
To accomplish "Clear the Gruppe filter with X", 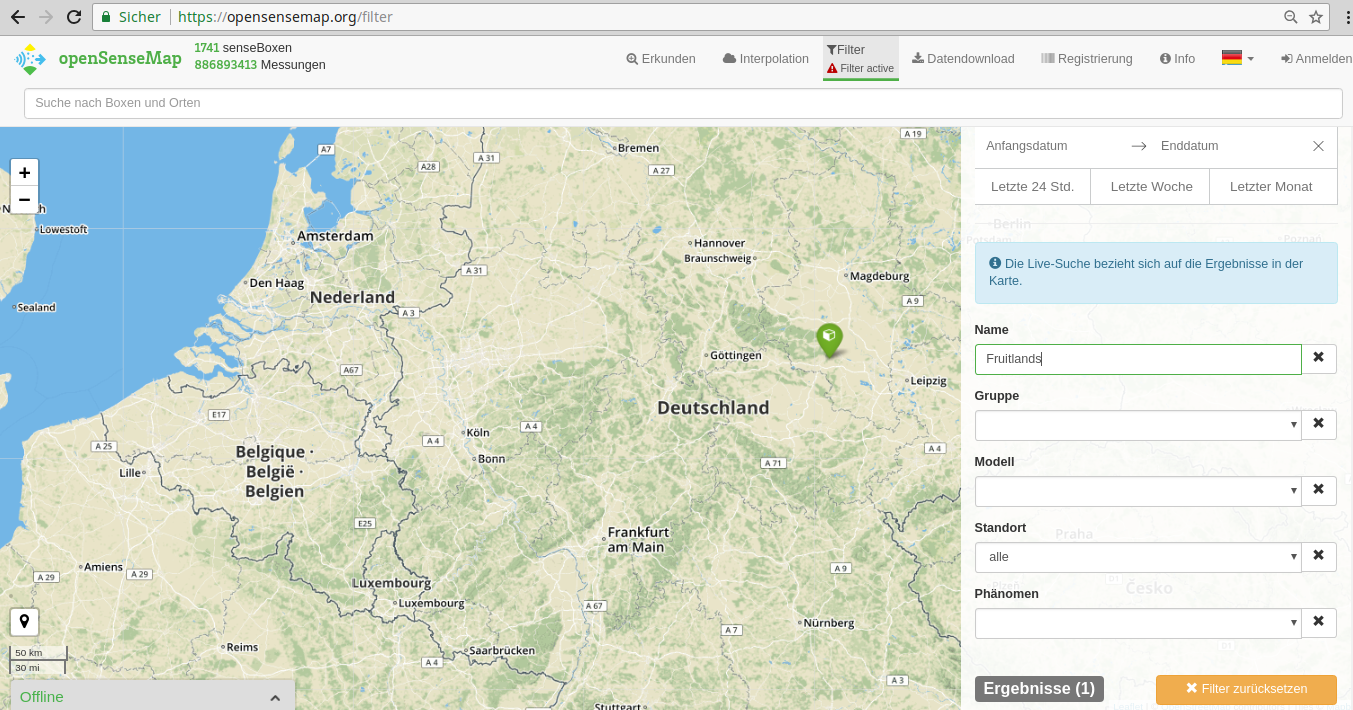I will click(1319, 424).
